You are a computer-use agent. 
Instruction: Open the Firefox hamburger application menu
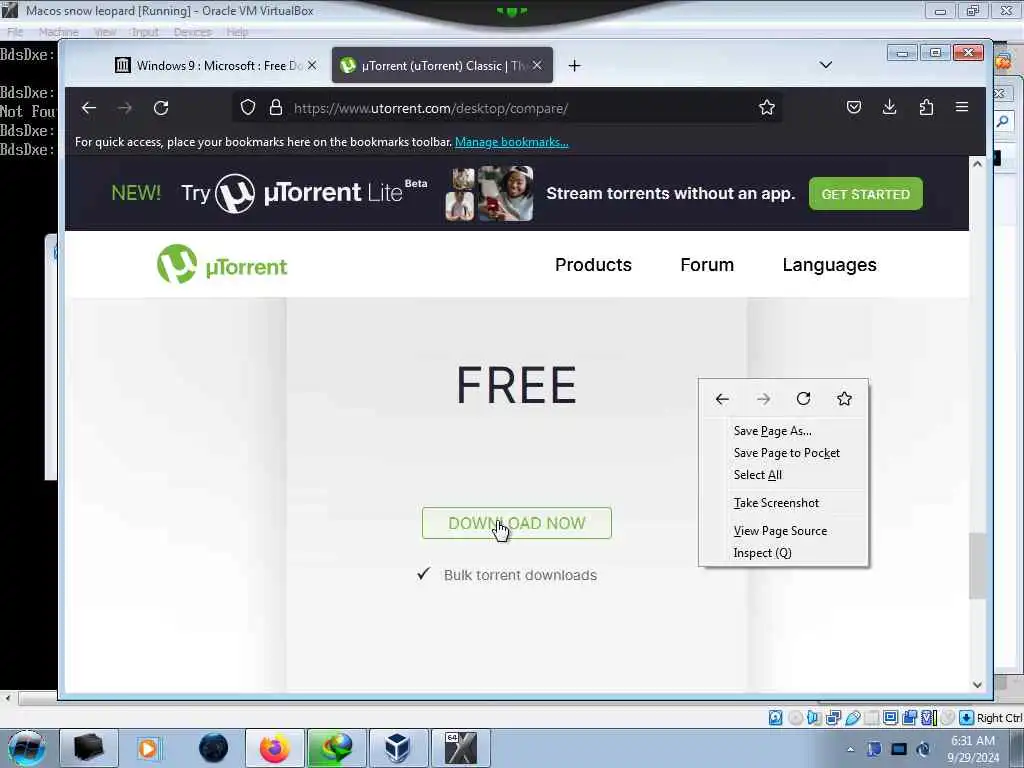962,107
